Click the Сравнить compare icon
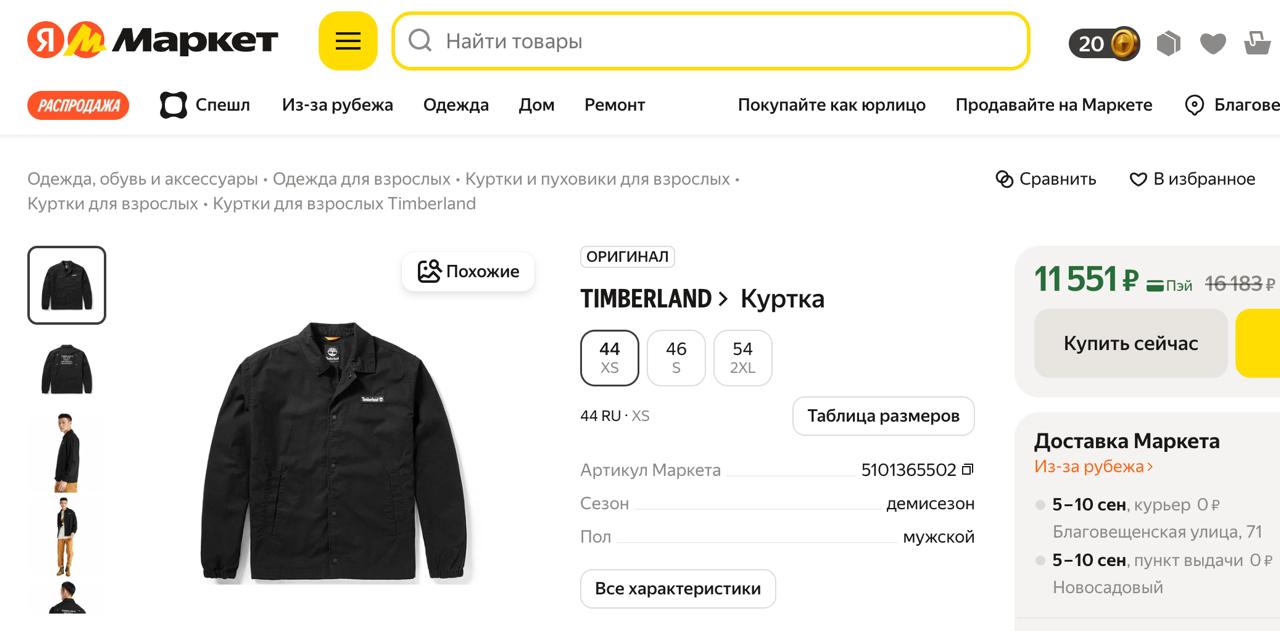The width and height of the screenshot is (1280, 631). pyautogui.click(x=1005, y=179)
